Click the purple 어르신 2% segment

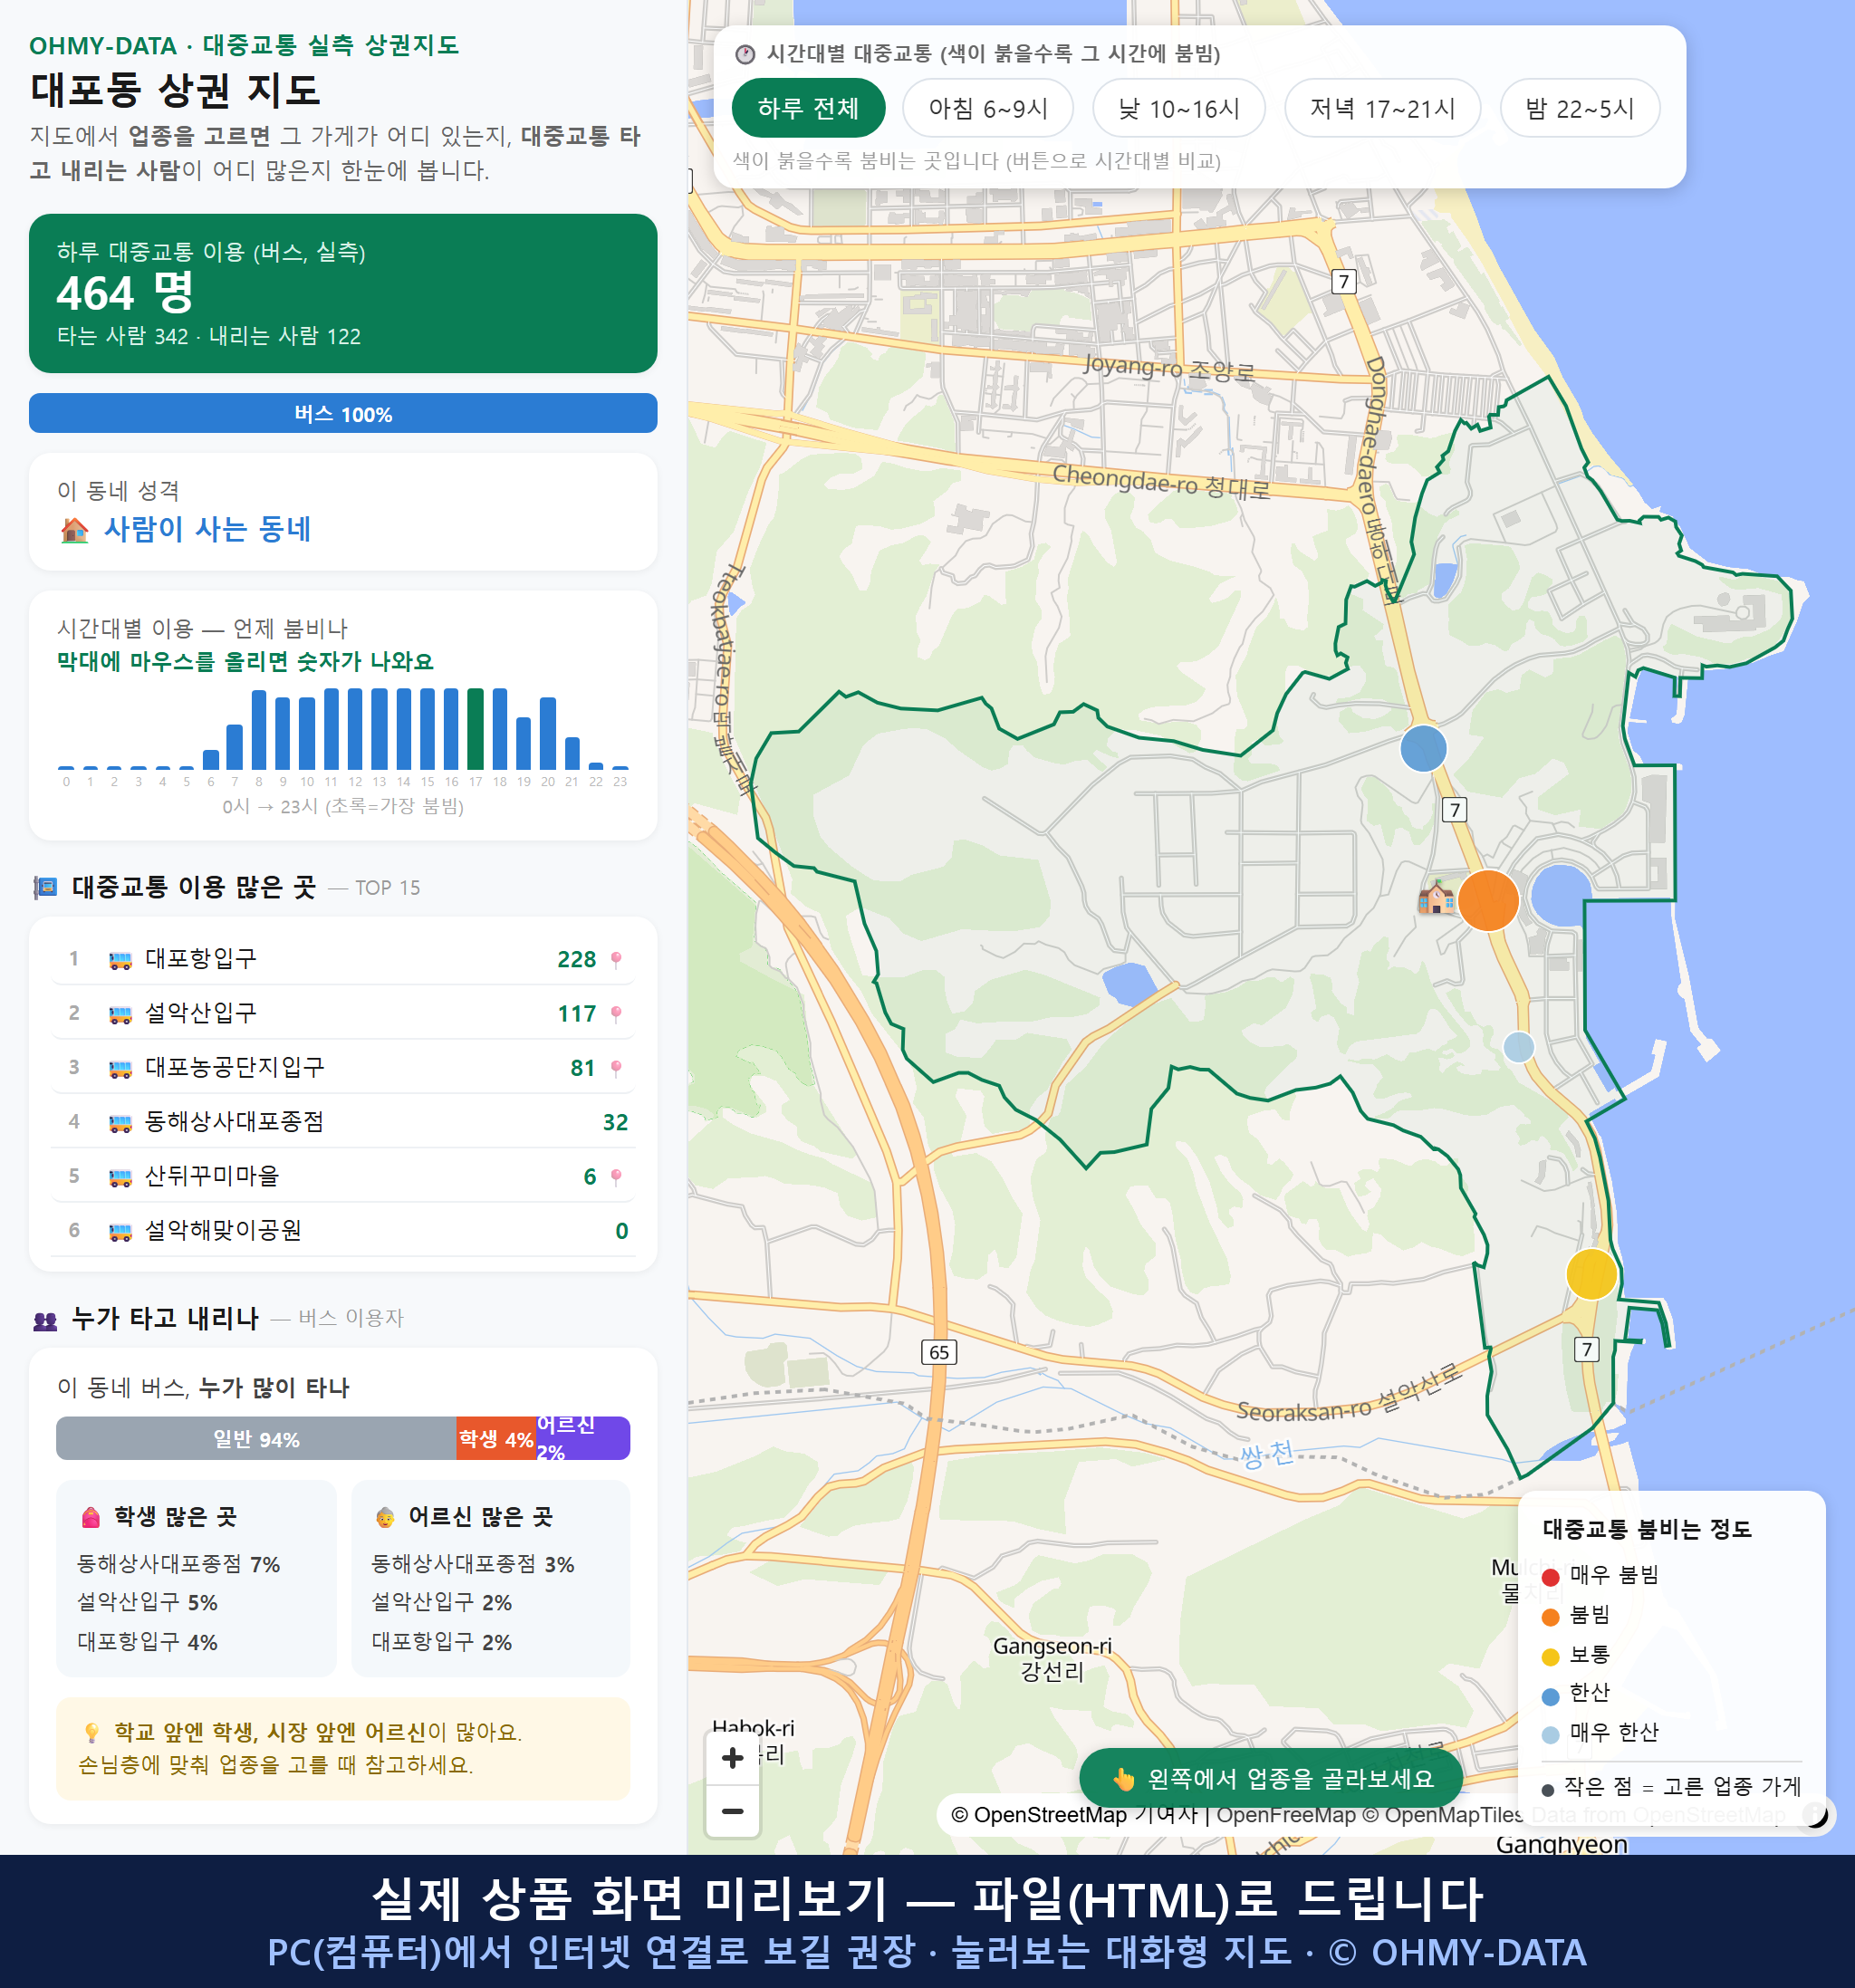coord(583,1438)
